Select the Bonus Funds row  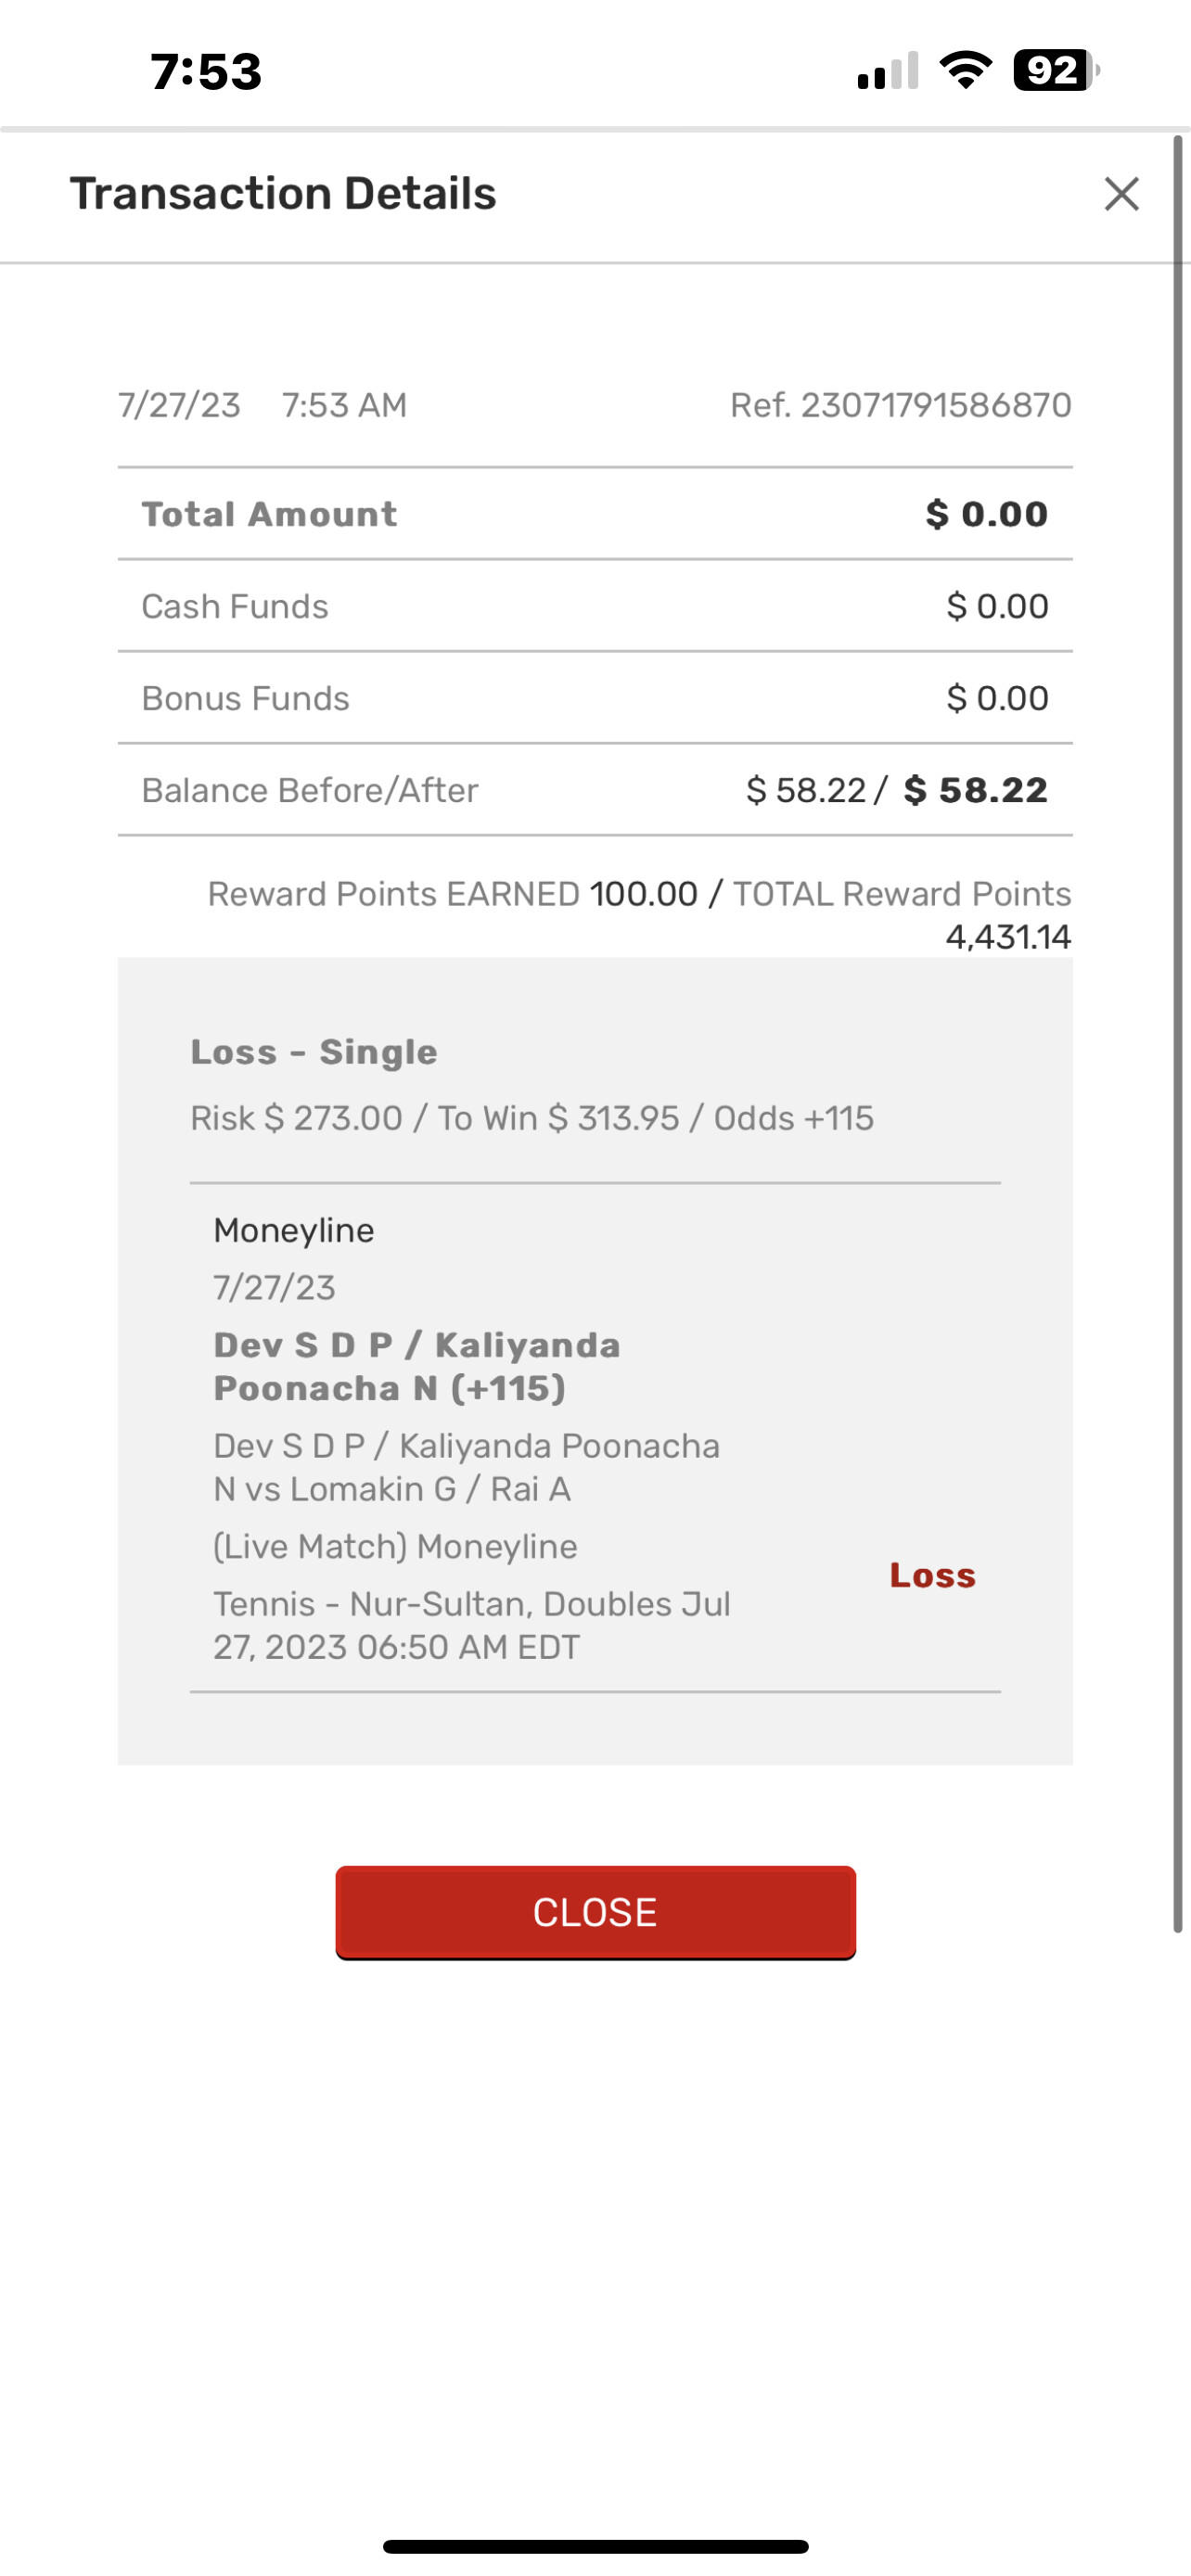click(595, 698)
